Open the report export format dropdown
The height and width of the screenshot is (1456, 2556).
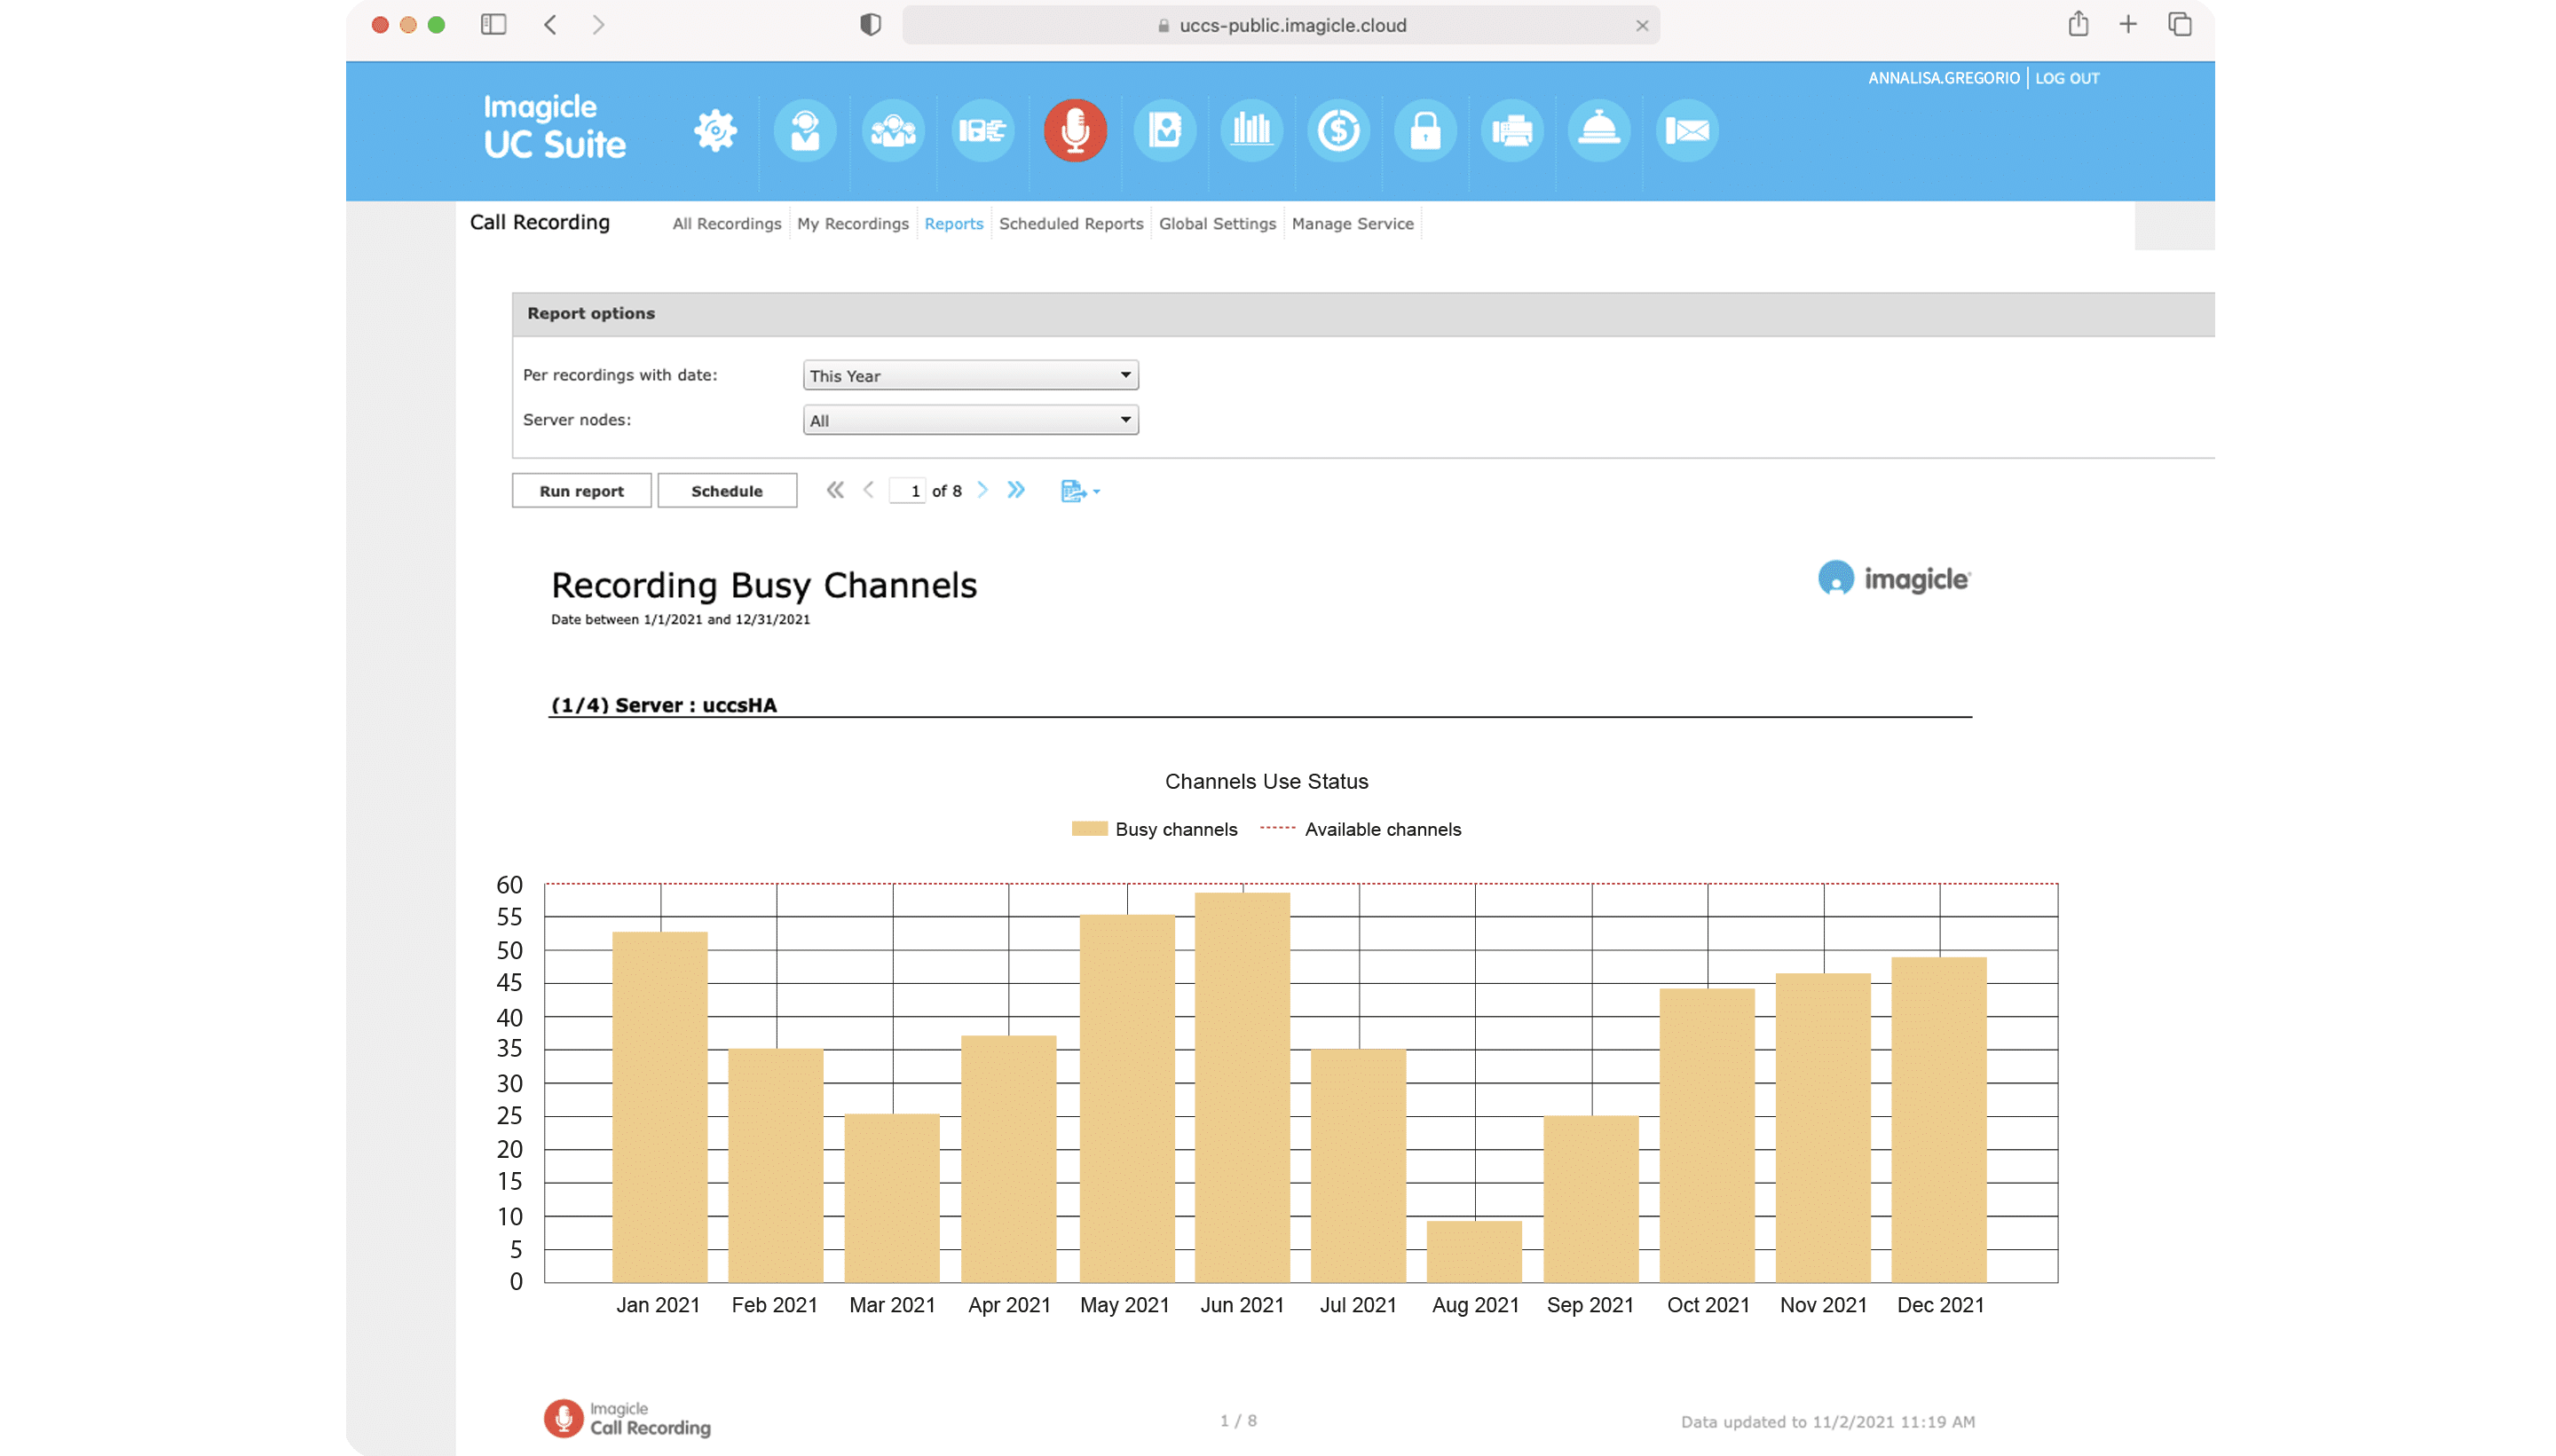coord(1080,491)
